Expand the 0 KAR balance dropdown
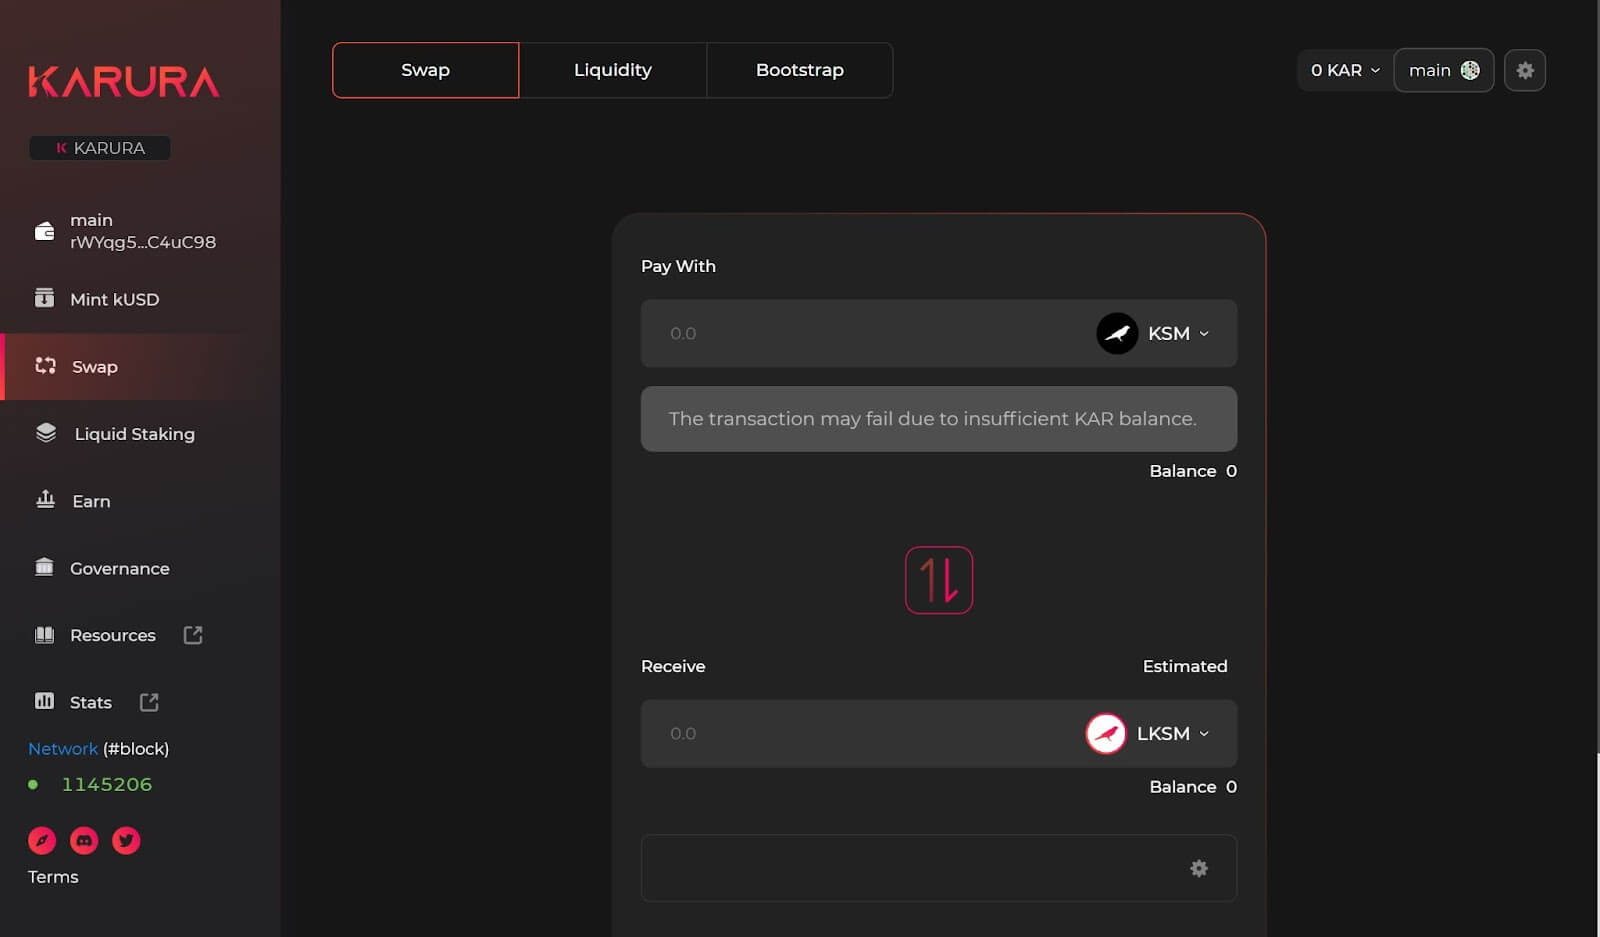1600x937 pixels. point(1343,70)
